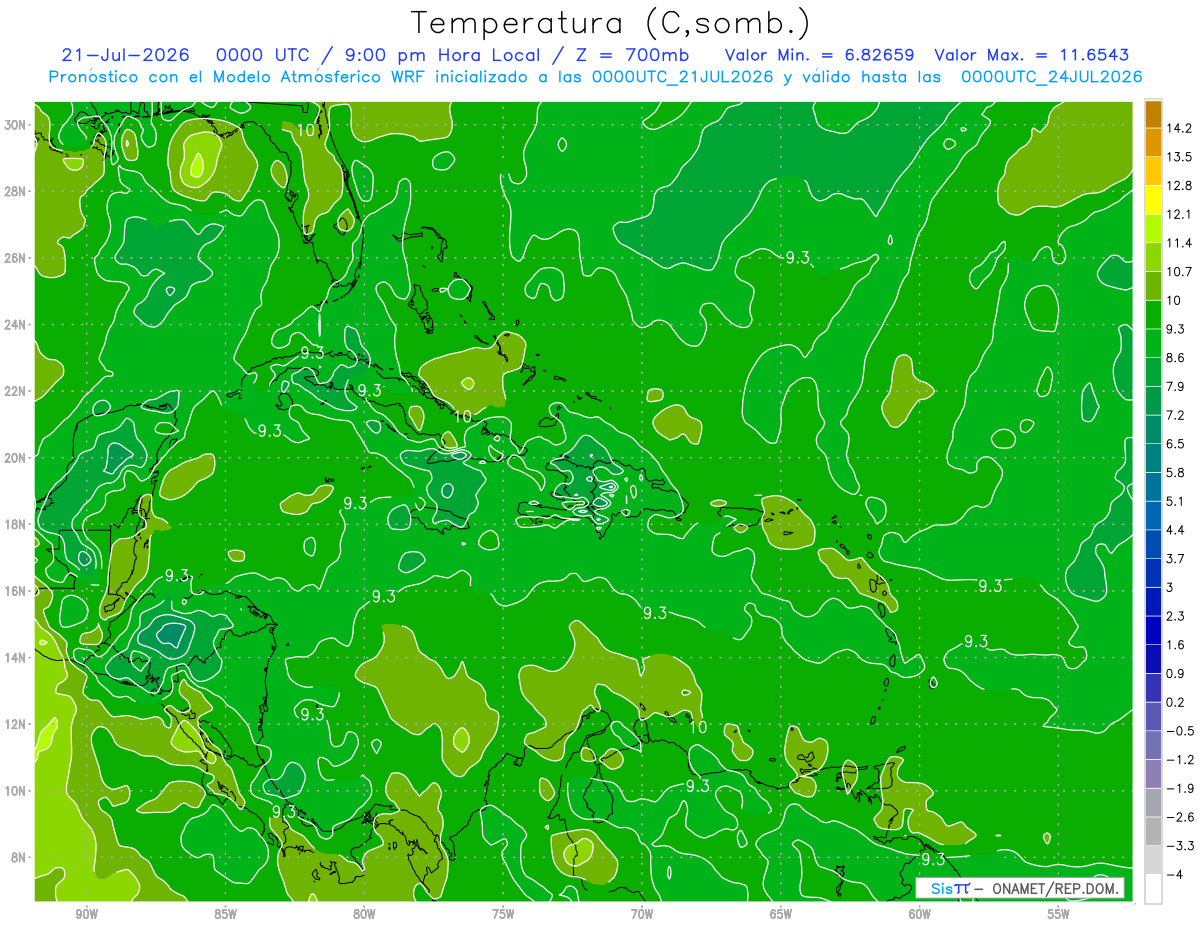Pick the dark blue swatch between 1.6 and 2.3
Screen dimensions: 1200x927
click(1153, 630)
